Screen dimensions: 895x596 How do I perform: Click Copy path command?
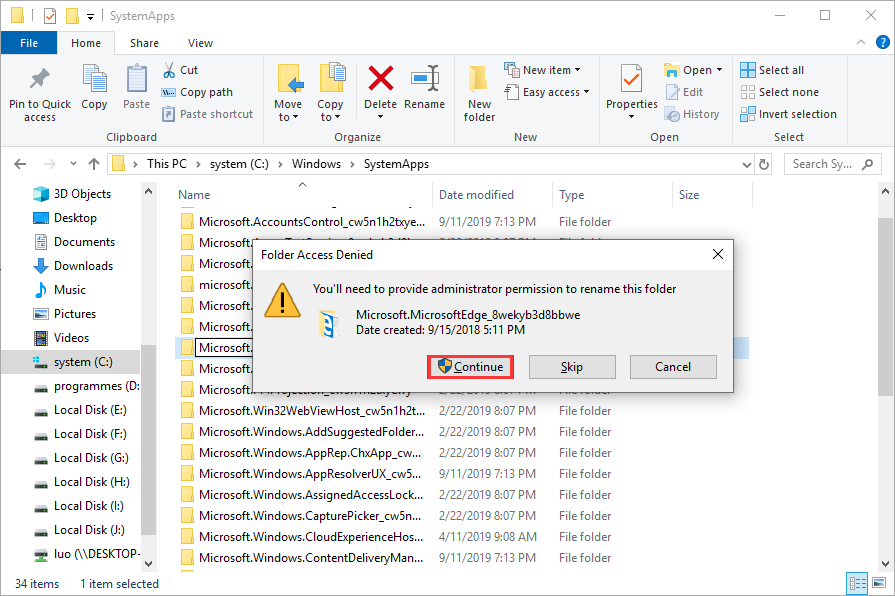coord(197,92)
